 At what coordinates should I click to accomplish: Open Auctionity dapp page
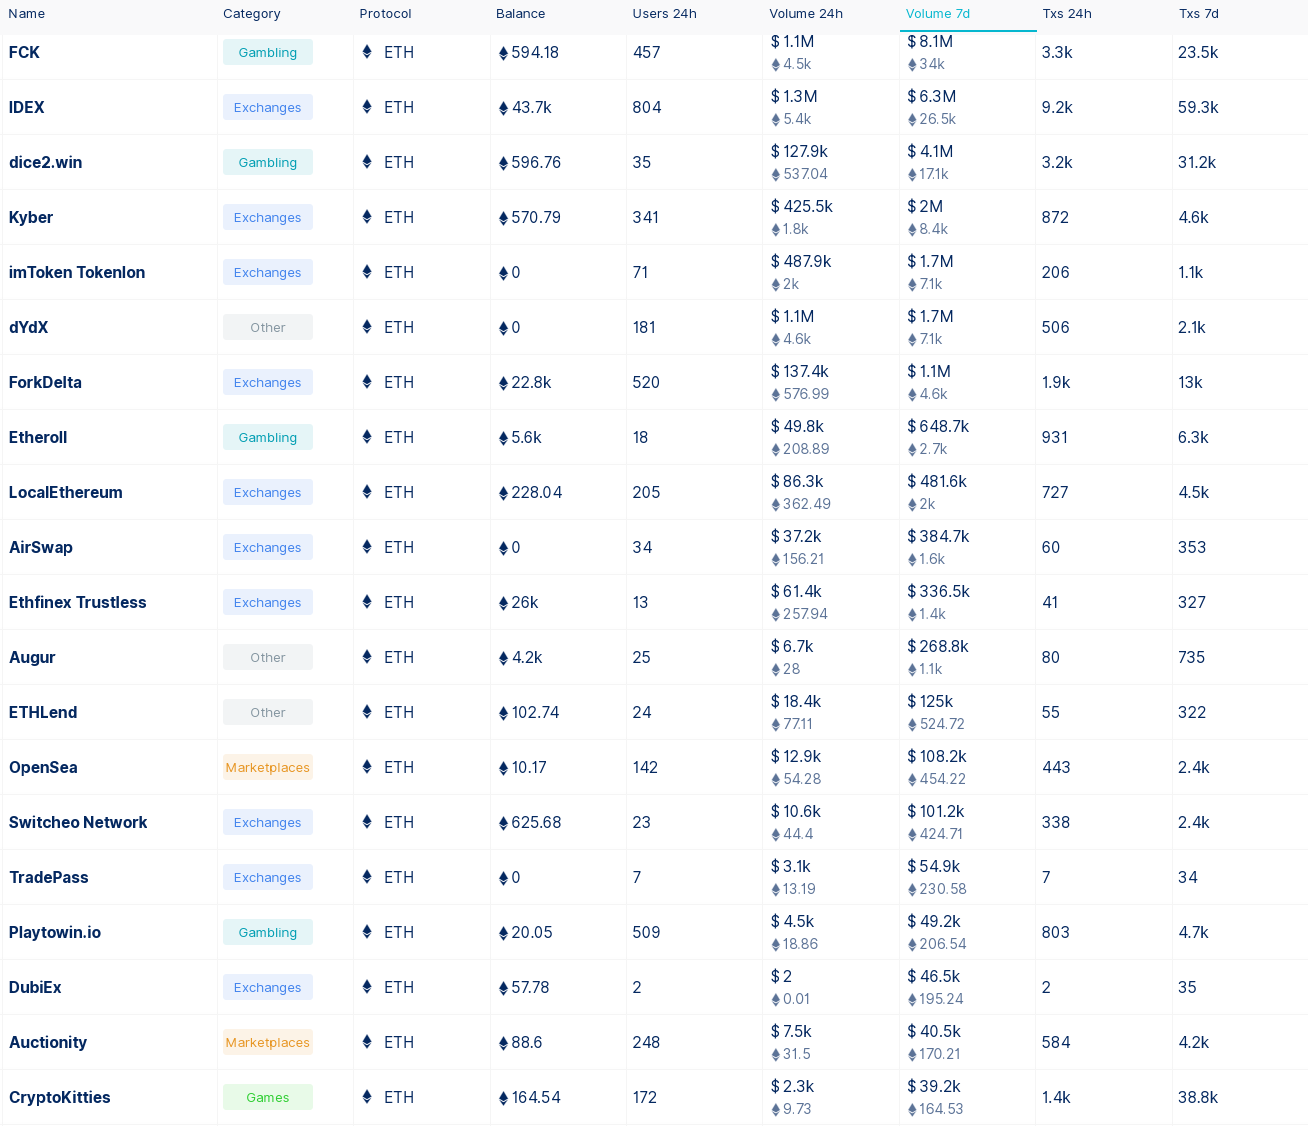48,1042
